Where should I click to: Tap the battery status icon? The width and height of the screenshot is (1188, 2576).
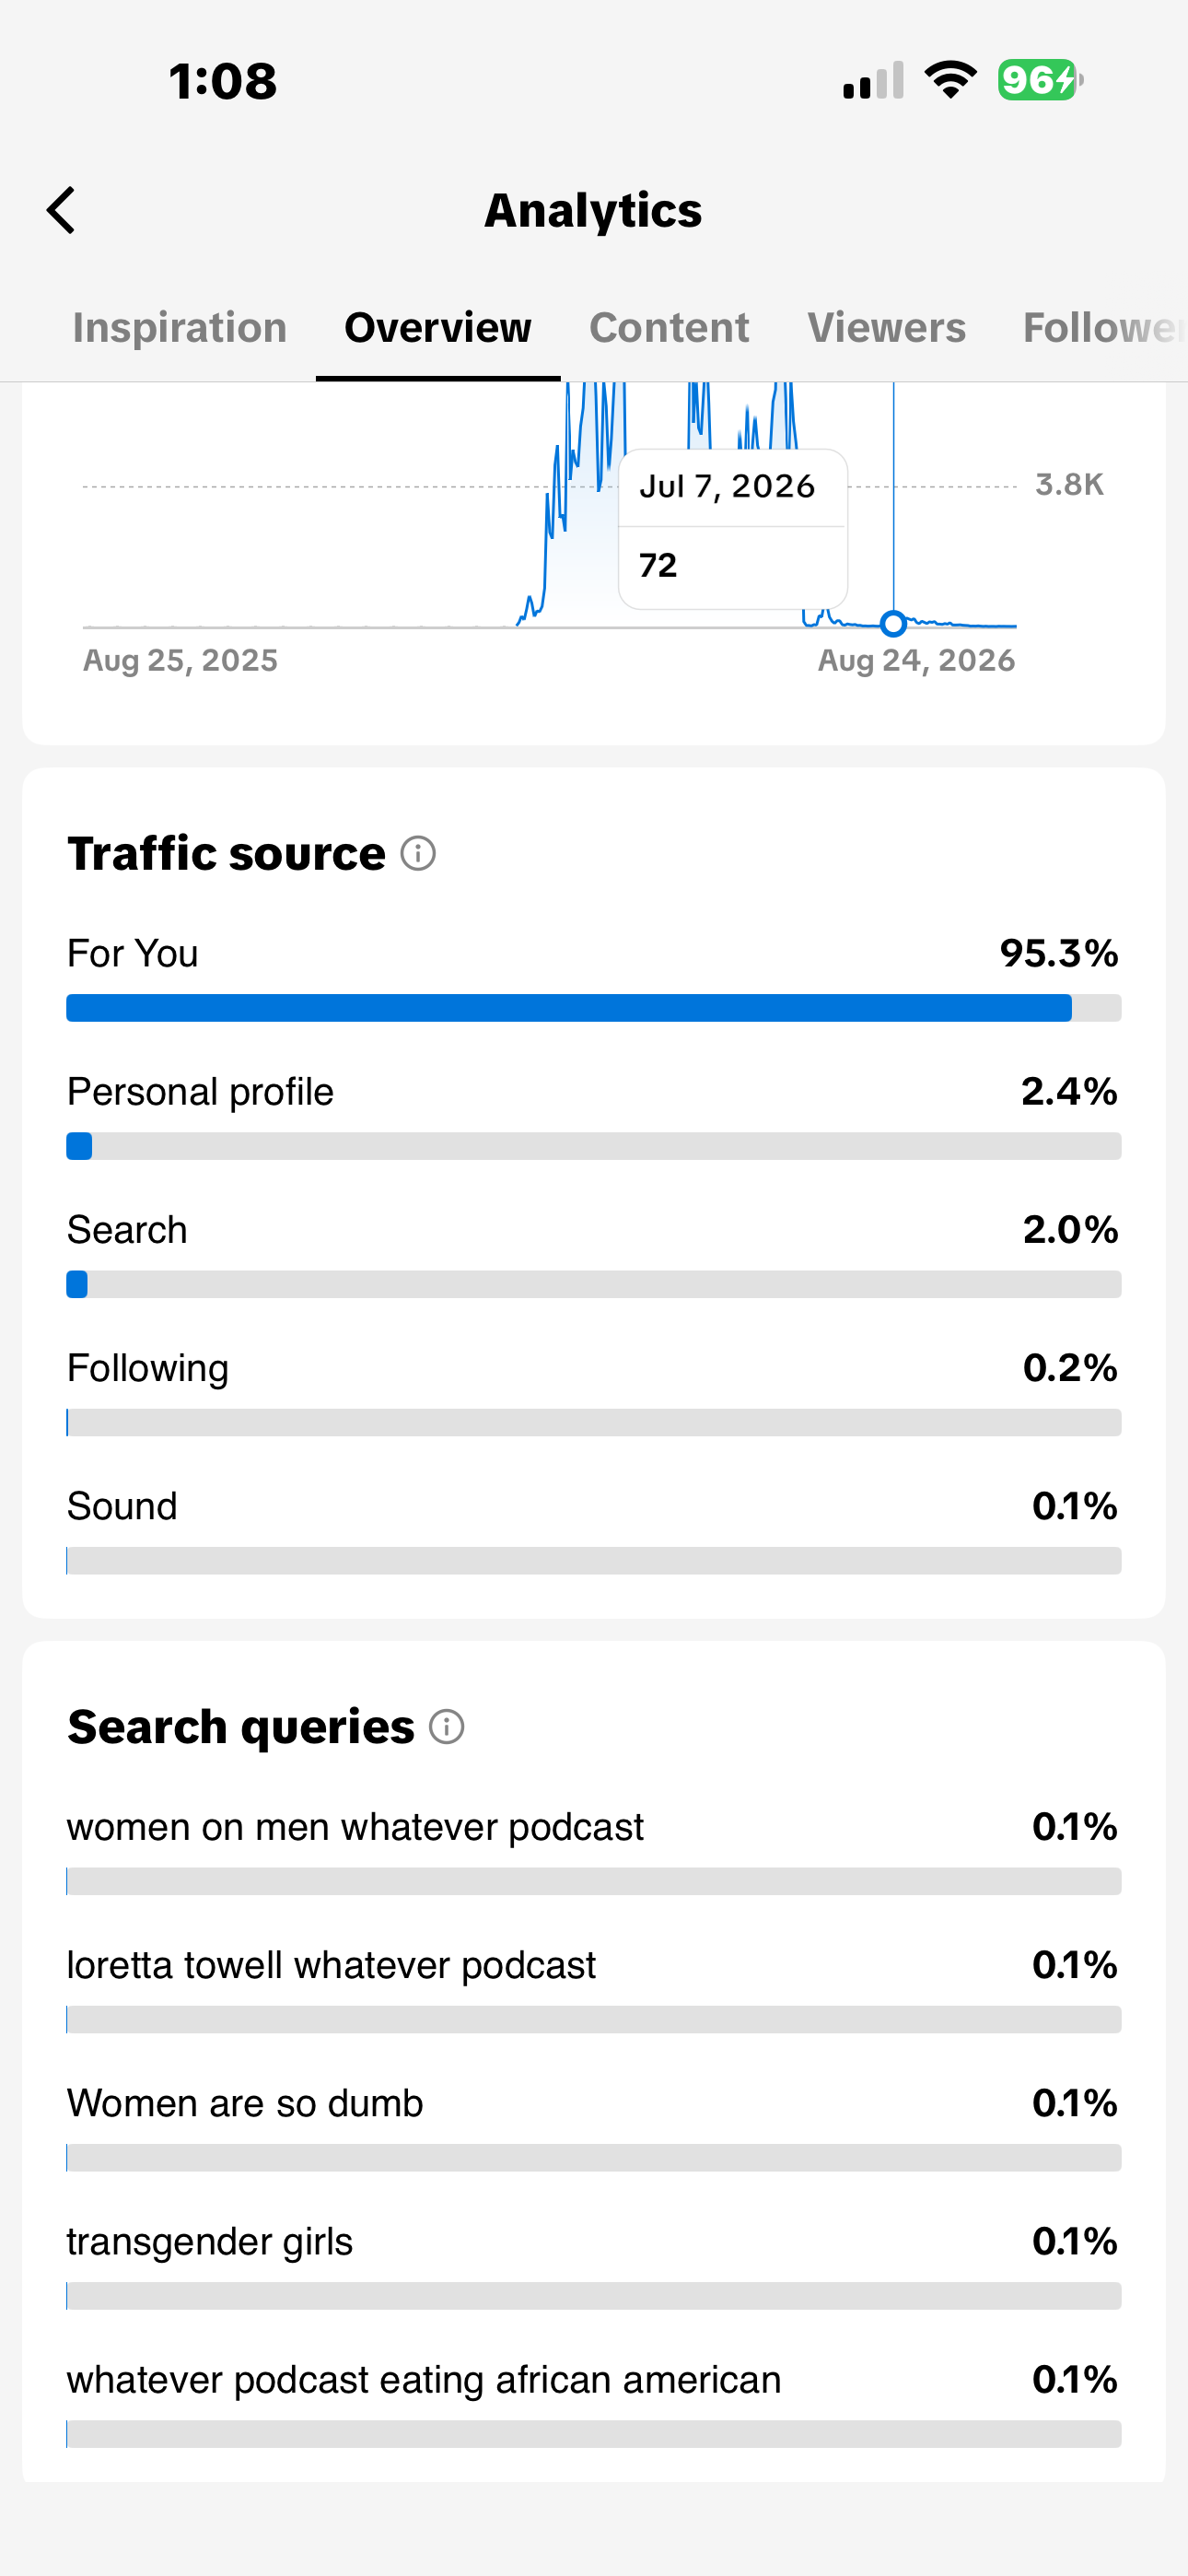1040,80
